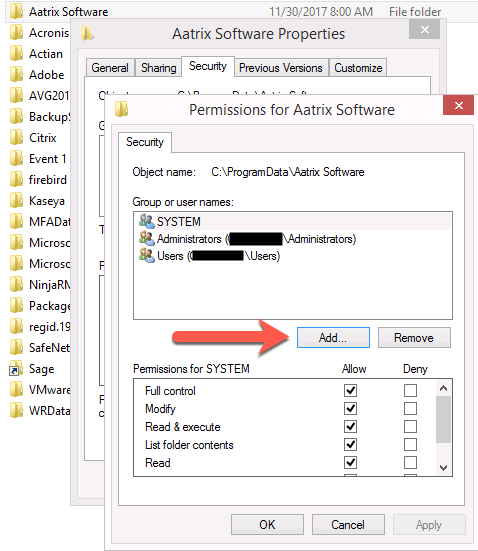This screenshot has width=478, height=551.
Task: Select Security tab in Permissions dialog
Action: click(145, 142)
